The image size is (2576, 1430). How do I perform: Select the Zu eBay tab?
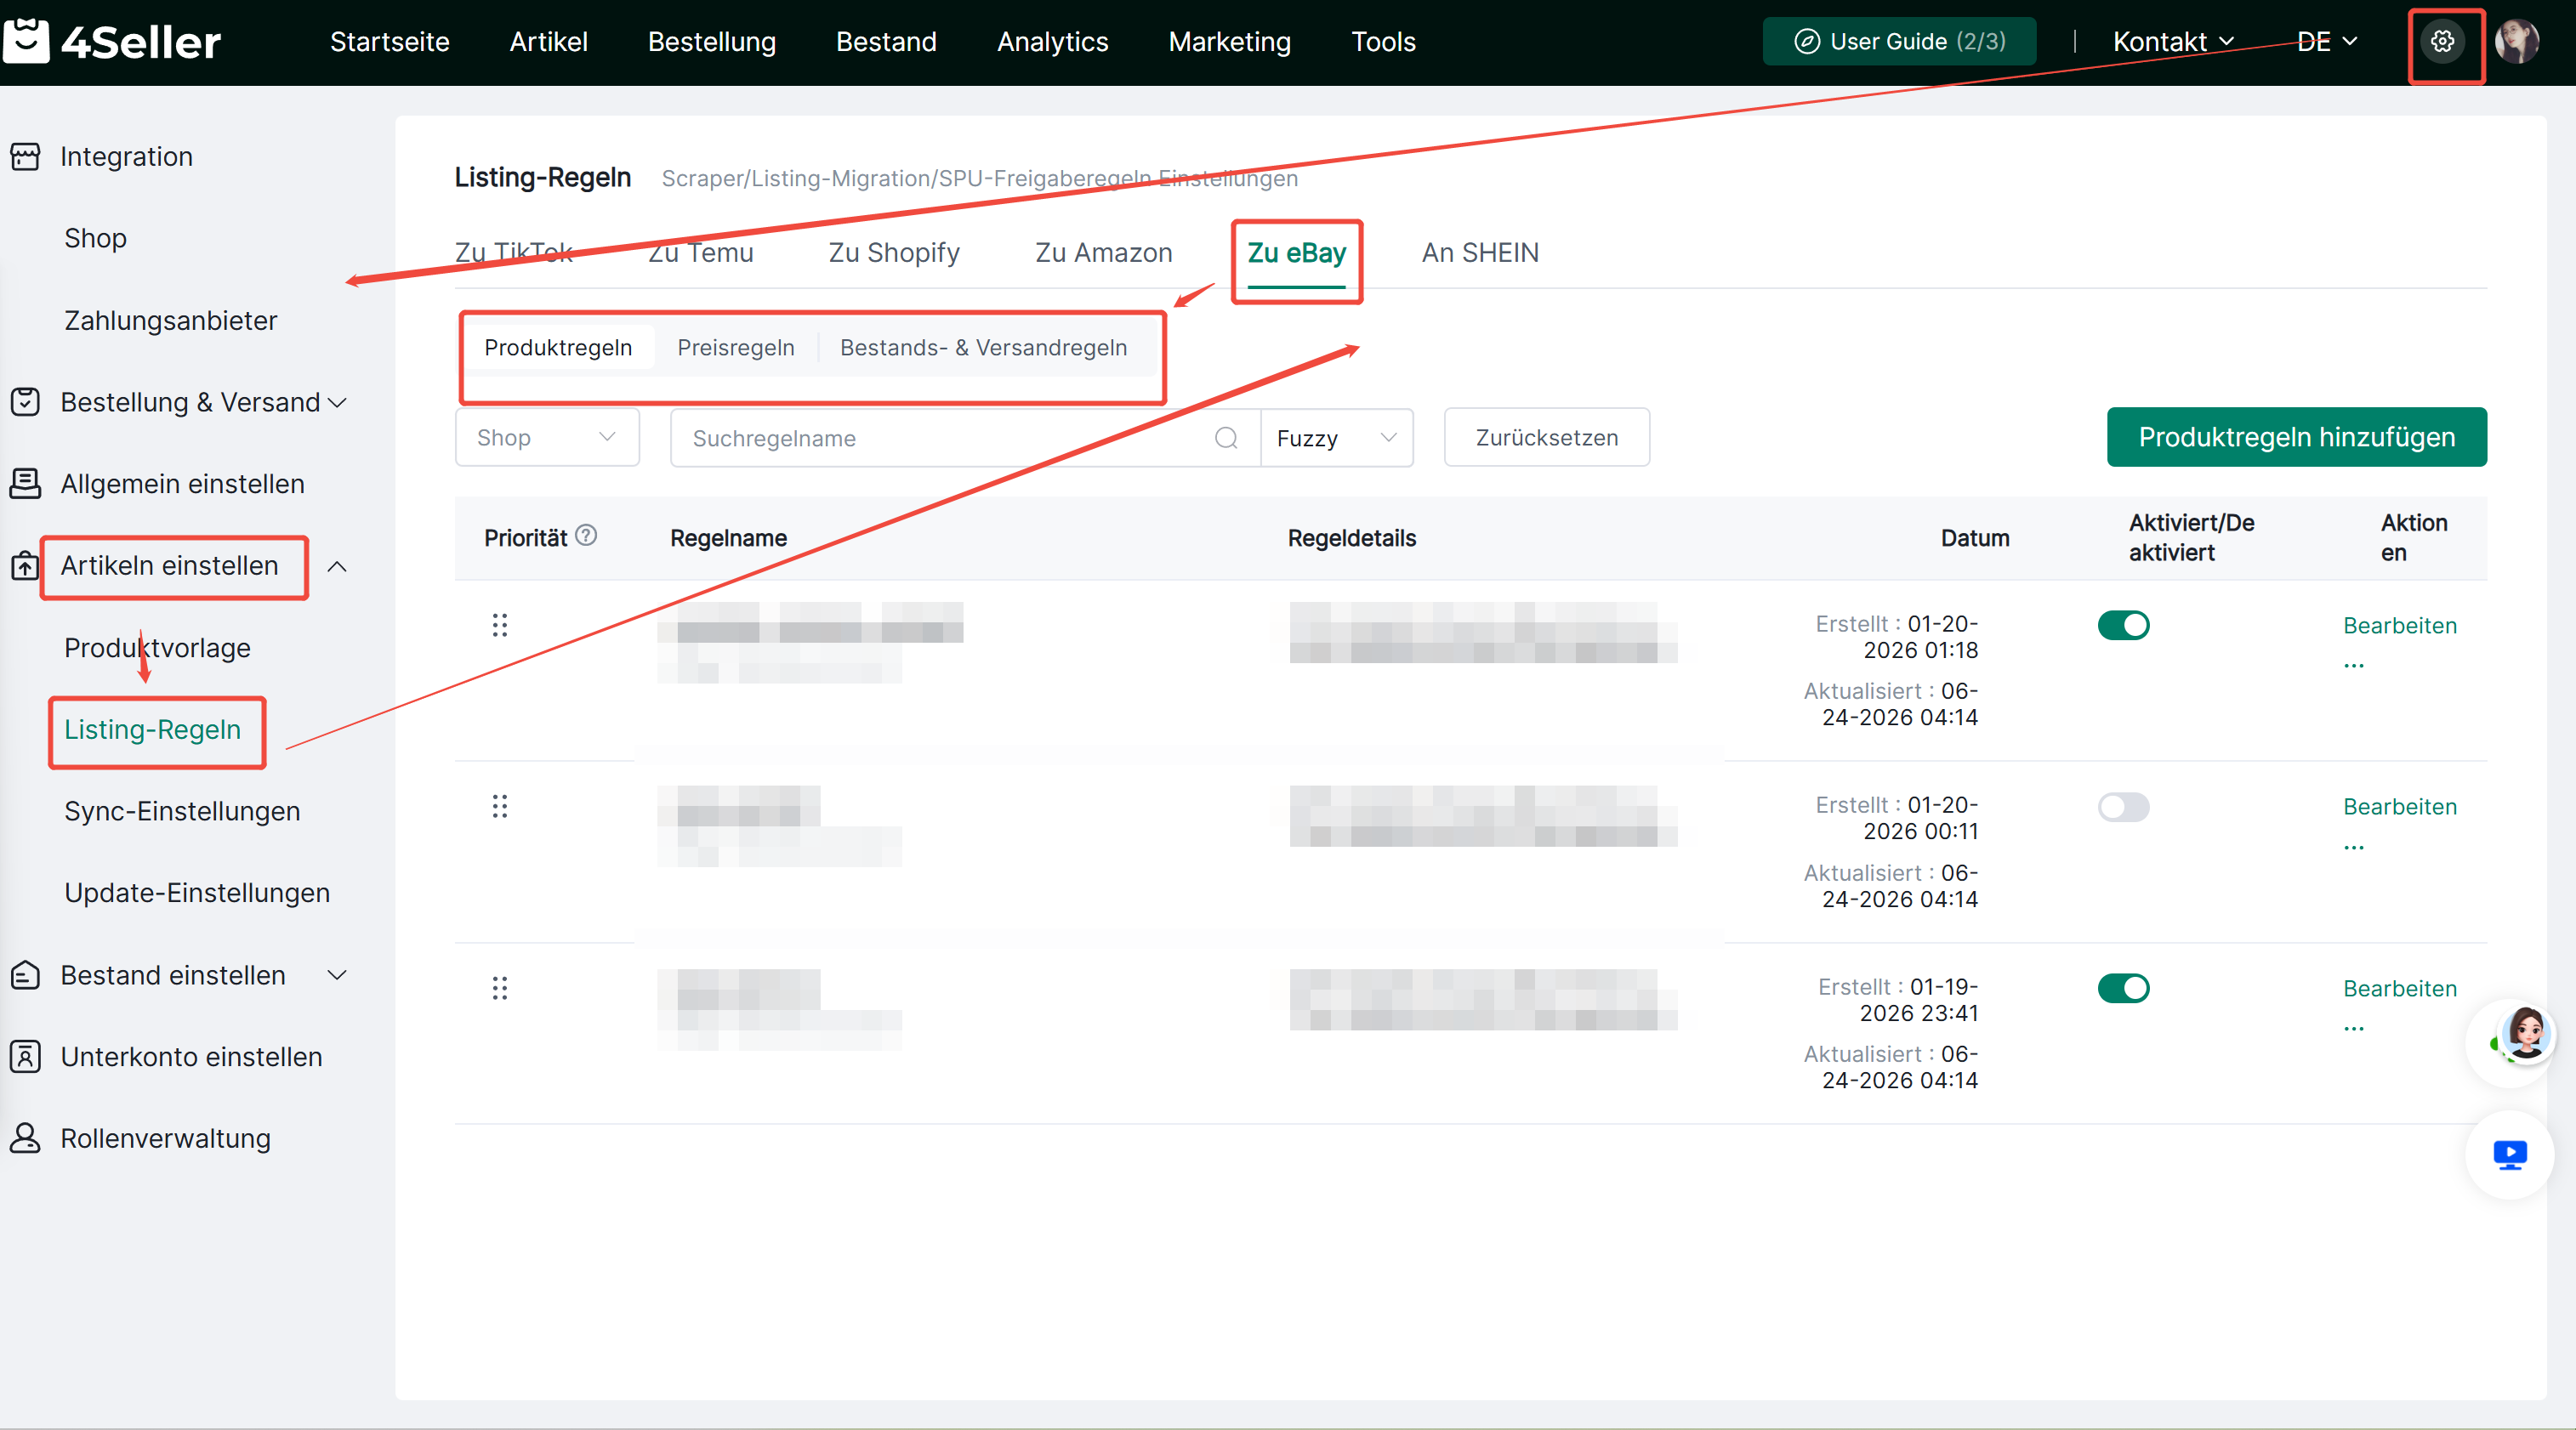pos(1296,252)
